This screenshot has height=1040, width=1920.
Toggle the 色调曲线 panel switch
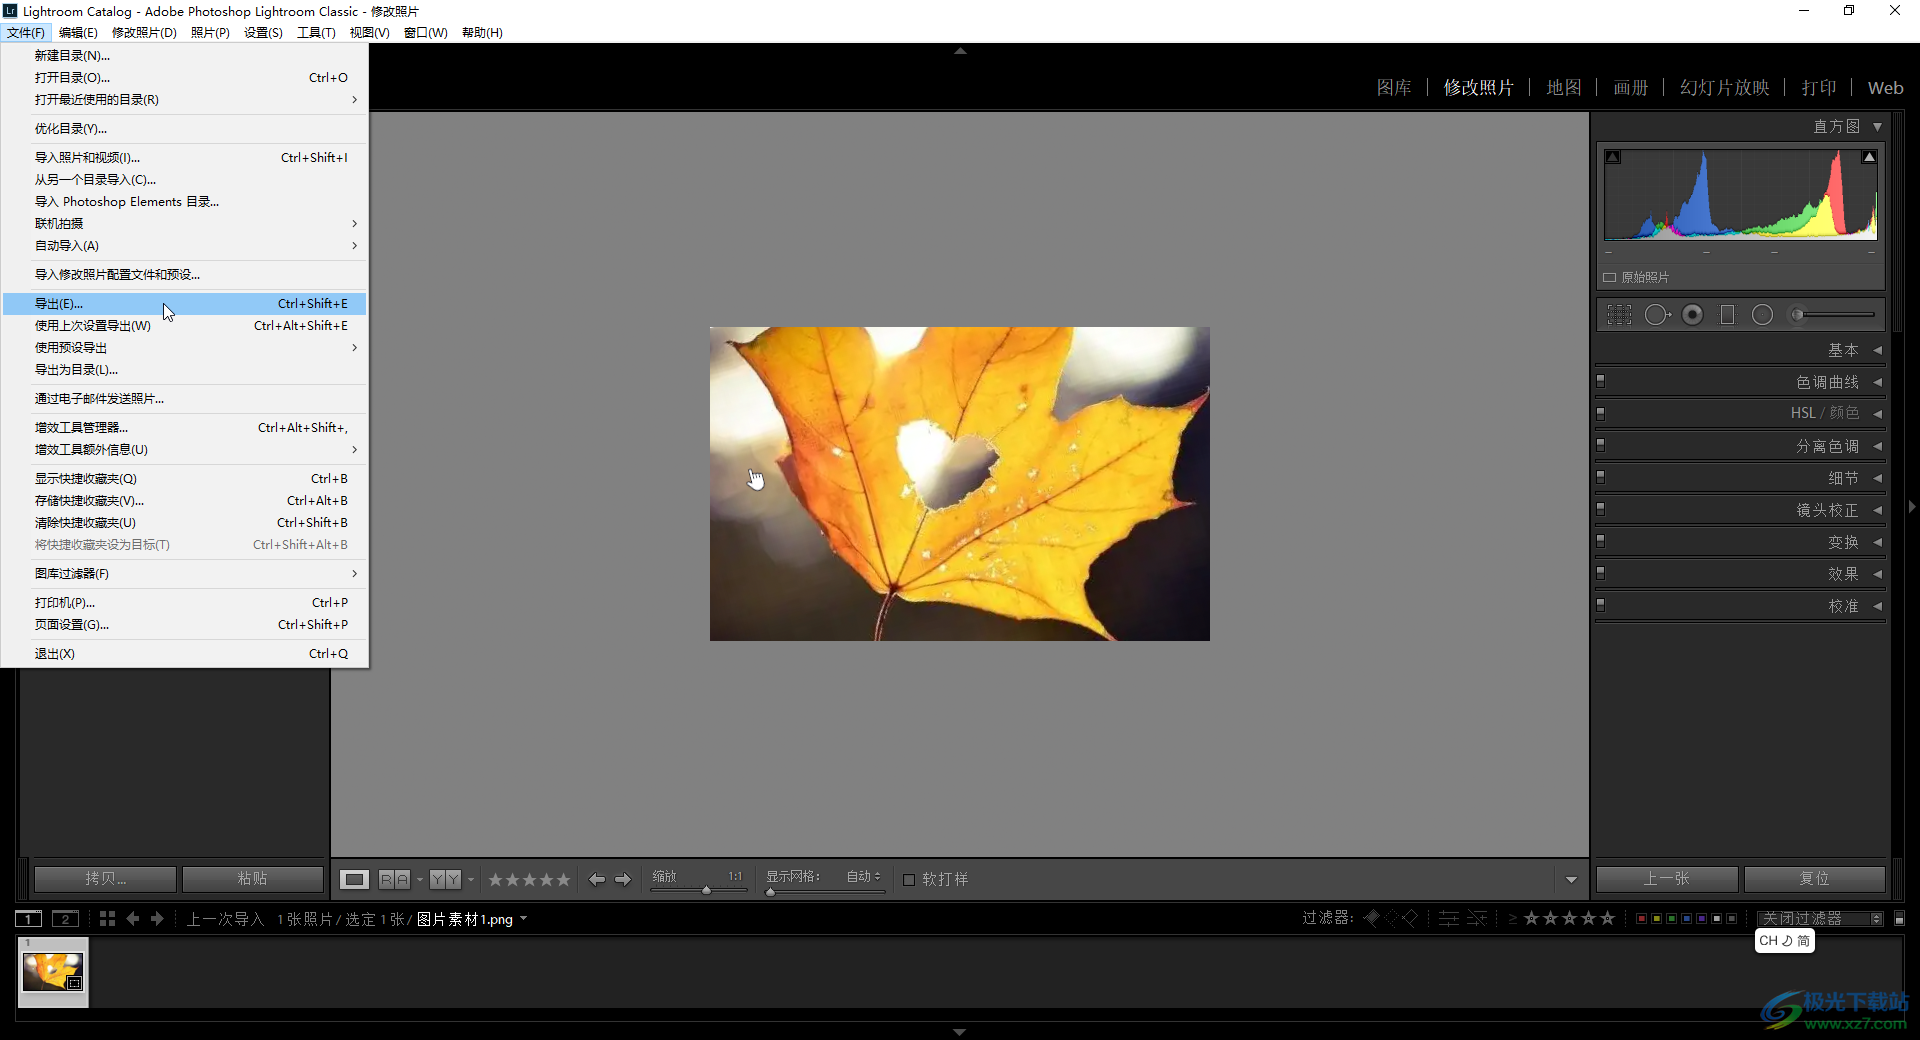pyautogui.click(x=1601, y=381)
